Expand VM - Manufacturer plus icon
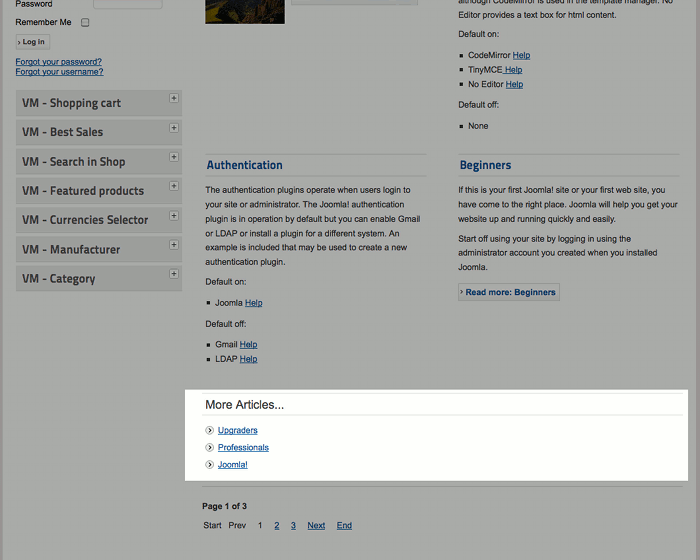 tap(174, 245)
